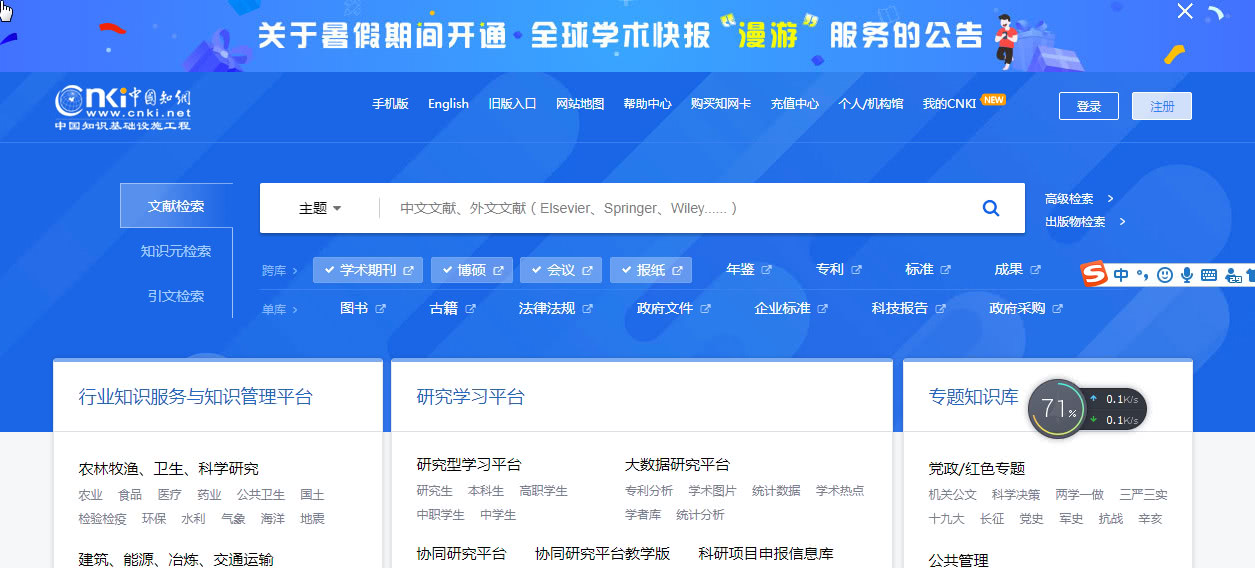Click external-link icon next to 政府采购
The width and height of the screenshot is (1255, 568).
point(1058,309)
